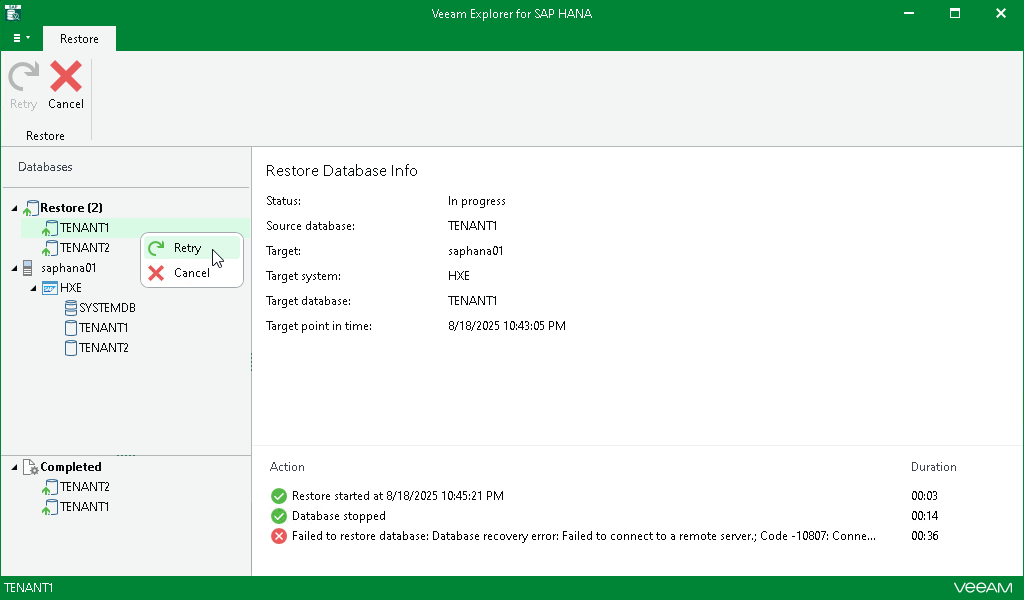Image resolution: width=1024 pixels, height=600 pixels.
Task: Select TENANT1 database under HXE
Action: (103, 328)
